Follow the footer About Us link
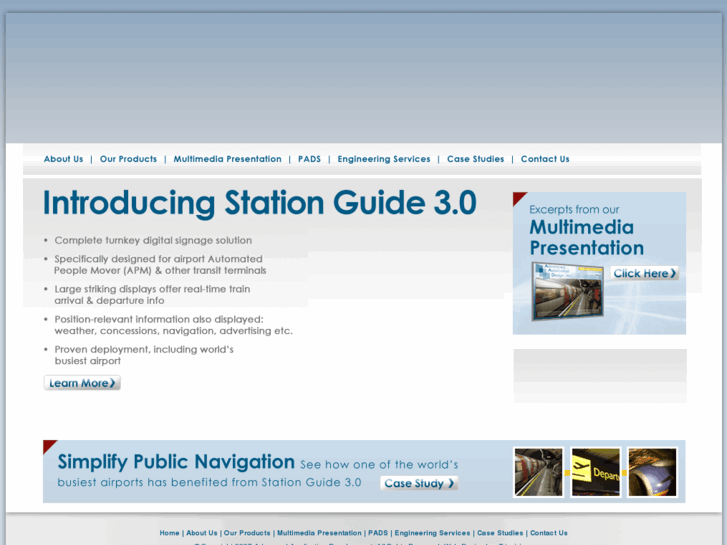The image size is (727, 545). point(202,533)
